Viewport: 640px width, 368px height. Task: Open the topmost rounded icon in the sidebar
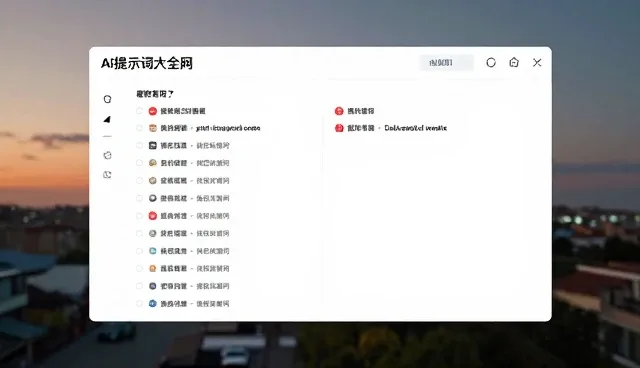107,99
